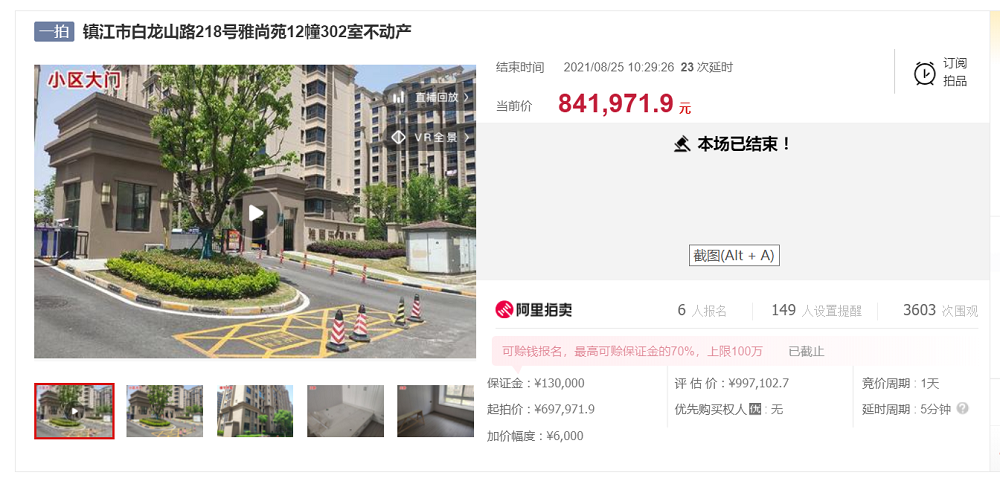Image resolution: width=1000 pixels, height=484 pixels.
Task: Open the VR全景 panorama view
Action: (x=431, y=137)
